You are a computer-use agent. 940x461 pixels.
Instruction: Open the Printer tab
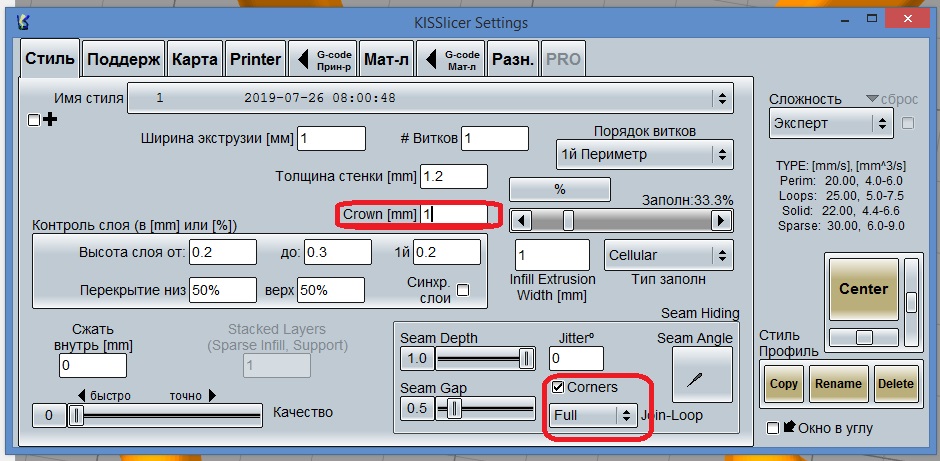tap(255, 59)
